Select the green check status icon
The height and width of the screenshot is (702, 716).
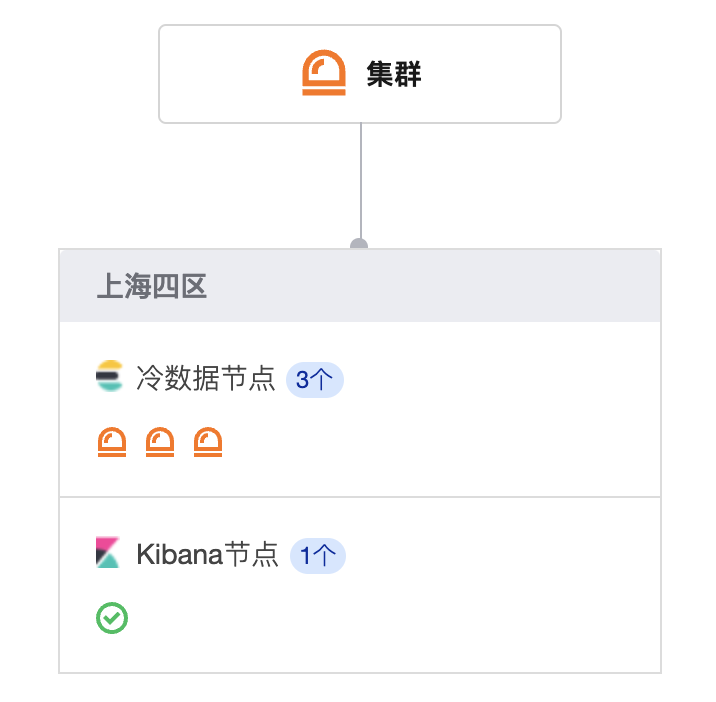112,618
